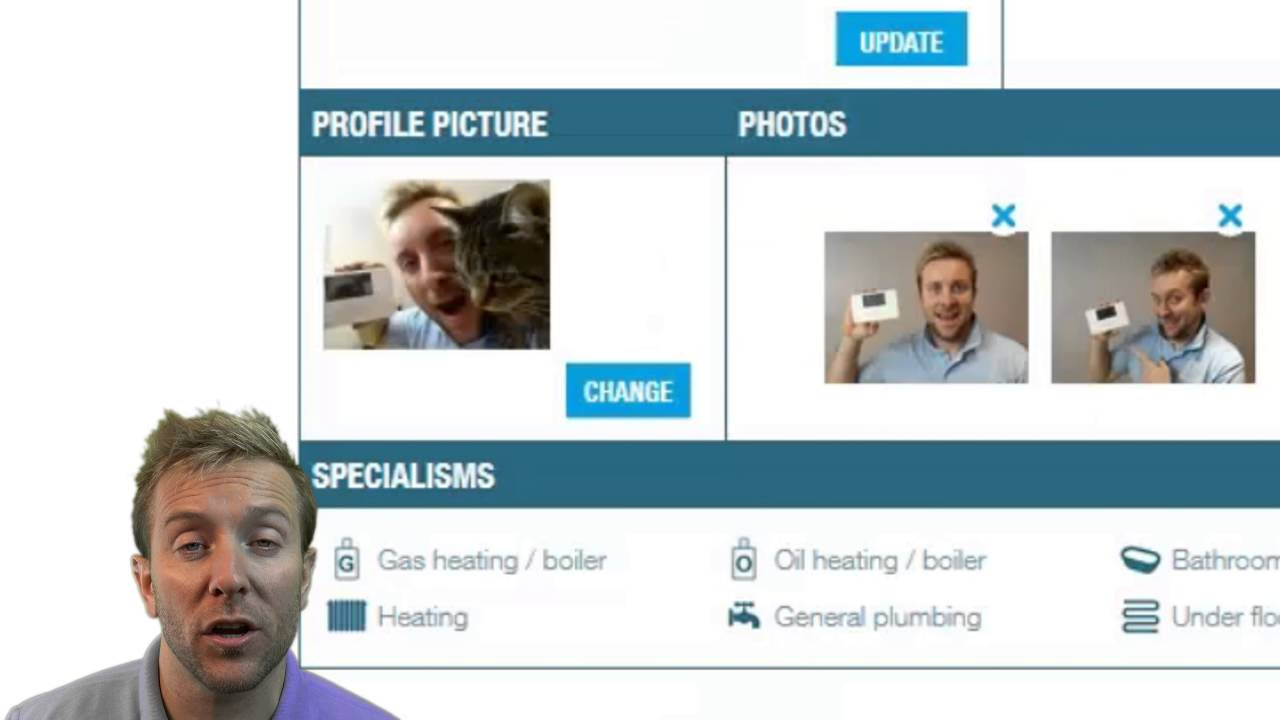Open the profile picture with the cat
Screen dimensions: 1280x720
click(x=436, y=264)
